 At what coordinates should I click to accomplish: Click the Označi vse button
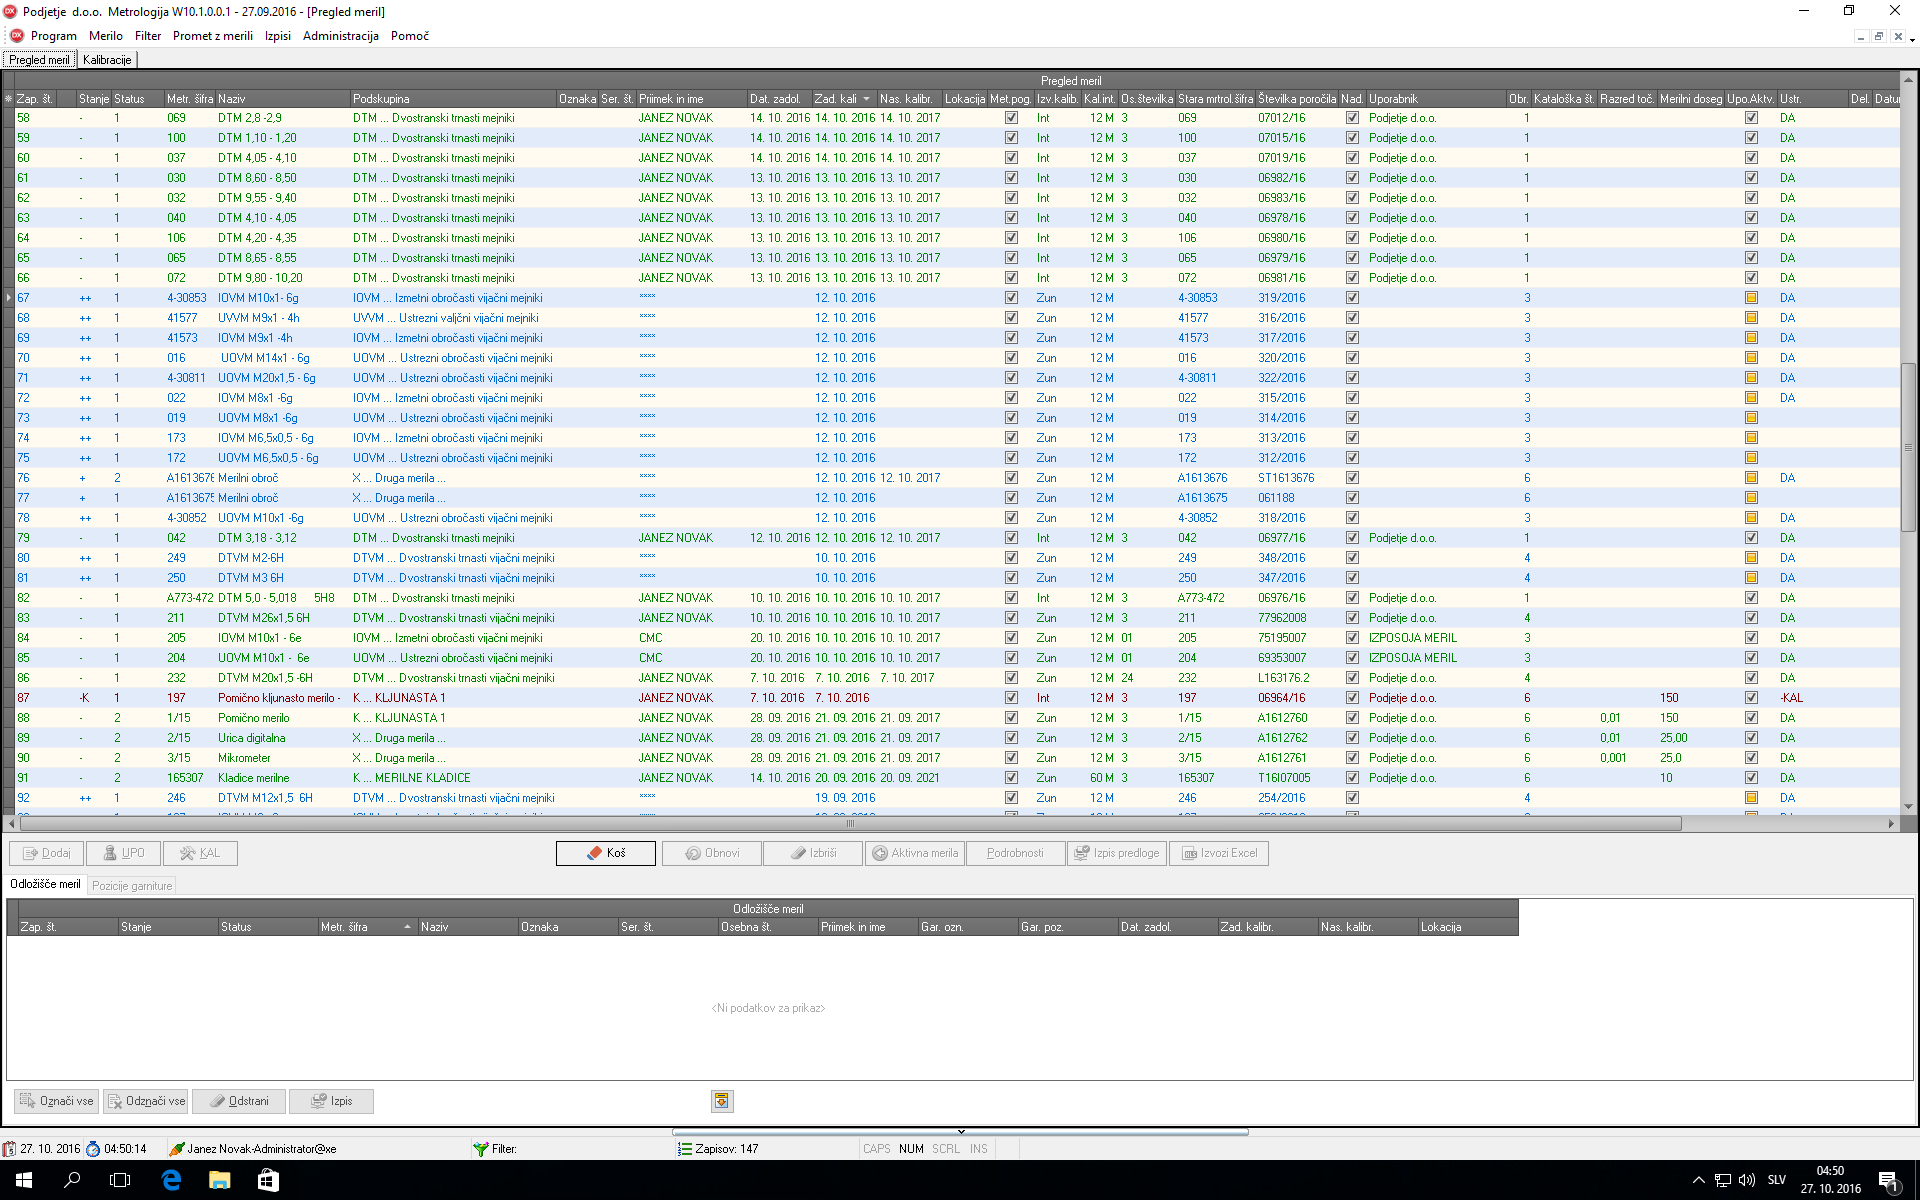click(57, 1101)
